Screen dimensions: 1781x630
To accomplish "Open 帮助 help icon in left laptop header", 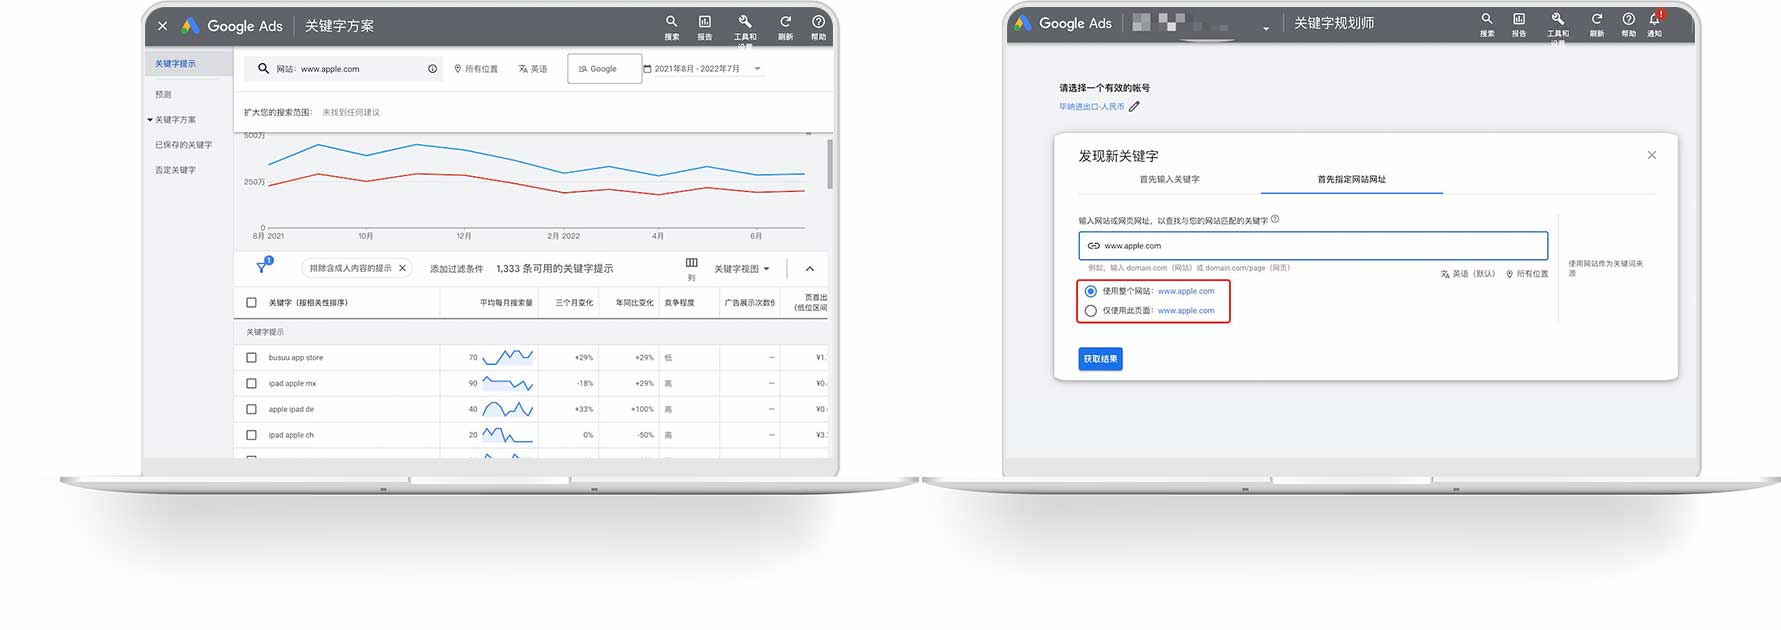I will (x=818, y=21).
